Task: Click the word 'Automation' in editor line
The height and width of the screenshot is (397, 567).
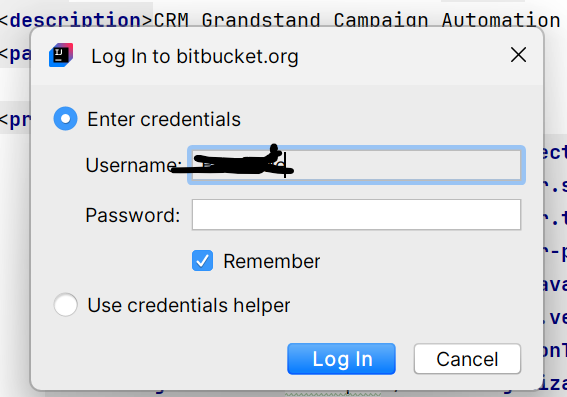Action: click(x=501, y=20)
